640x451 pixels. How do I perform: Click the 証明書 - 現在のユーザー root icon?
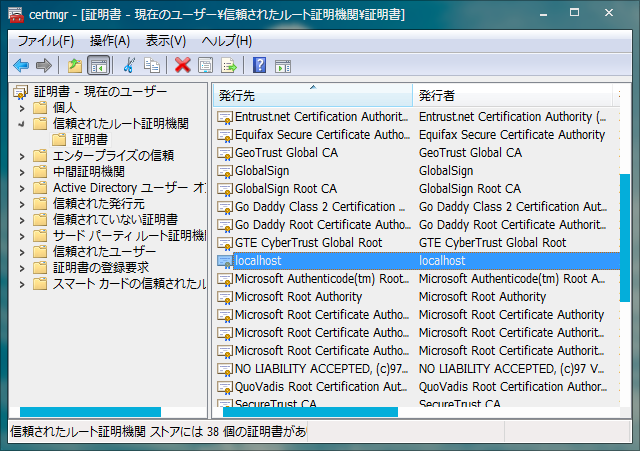20,92
